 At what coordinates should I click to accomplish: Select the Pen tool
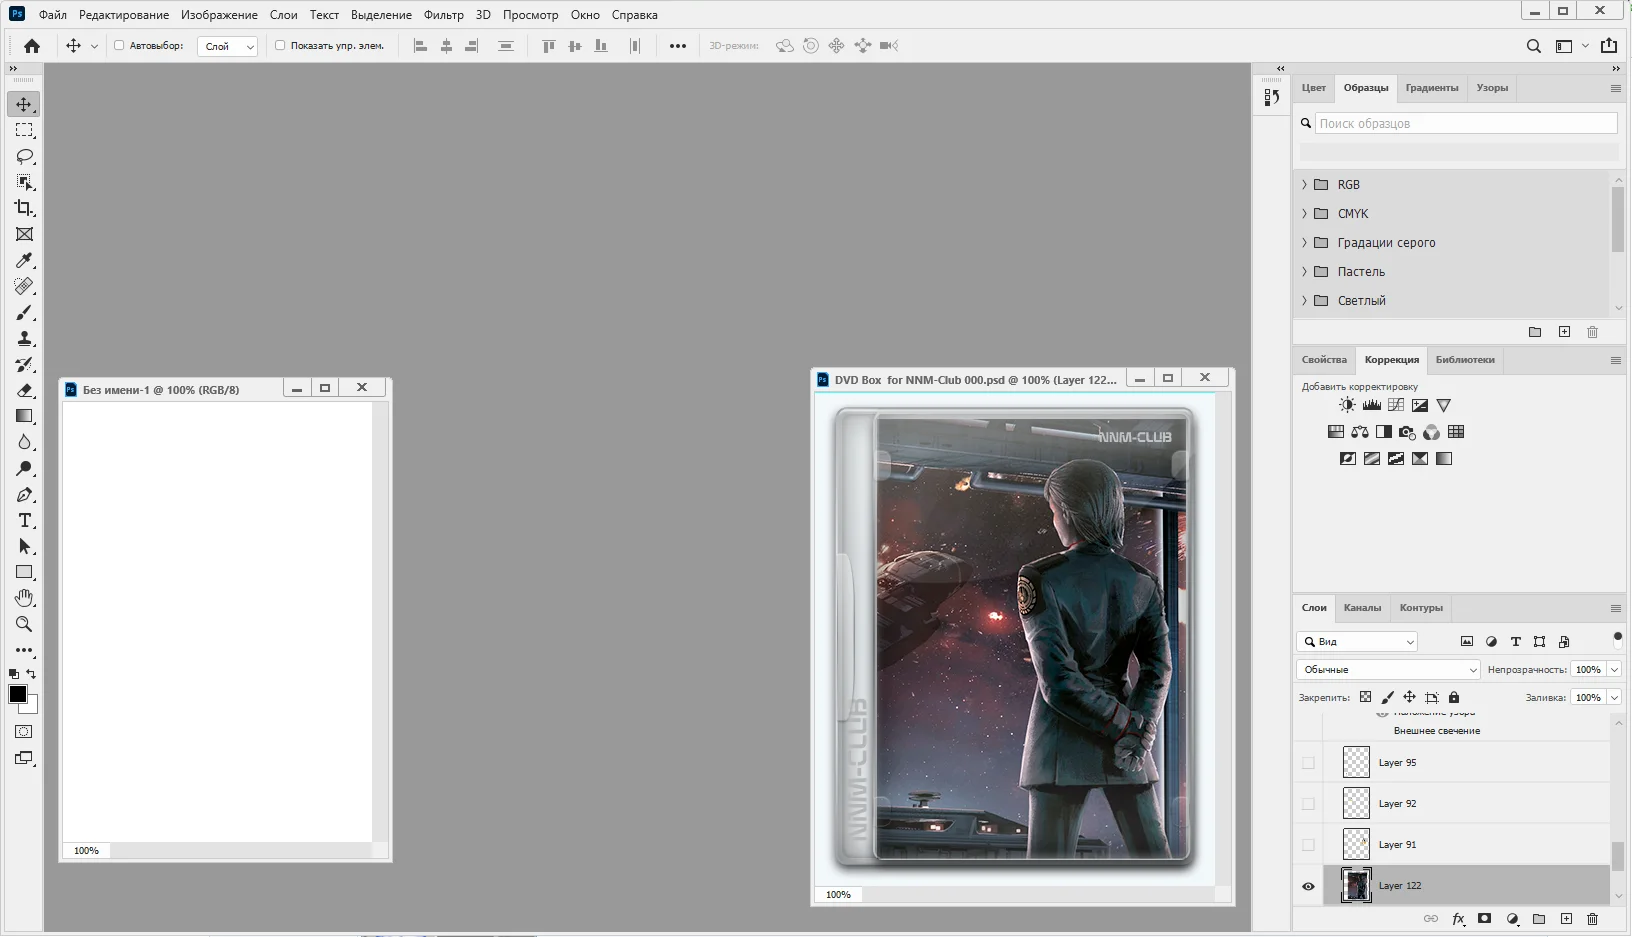point(24,495)
